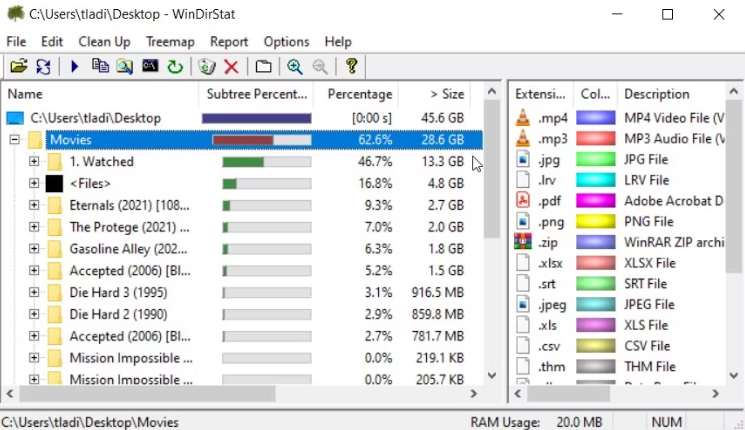Click the Open folder toolbar icon

click(x=19, y=66)
